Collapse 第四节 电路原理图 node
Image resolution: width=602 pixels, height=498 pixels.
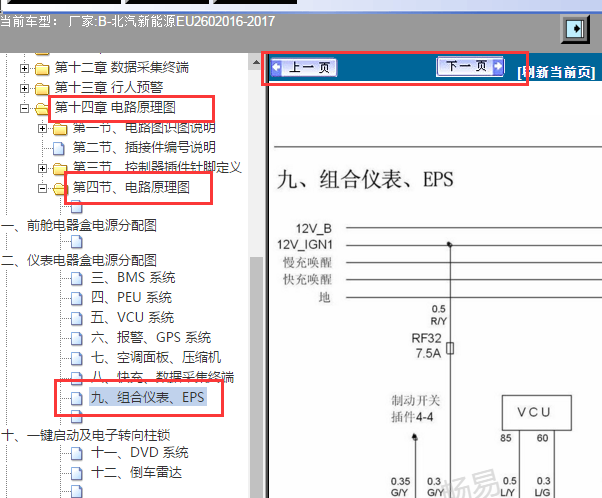click(x=43, y=188)
